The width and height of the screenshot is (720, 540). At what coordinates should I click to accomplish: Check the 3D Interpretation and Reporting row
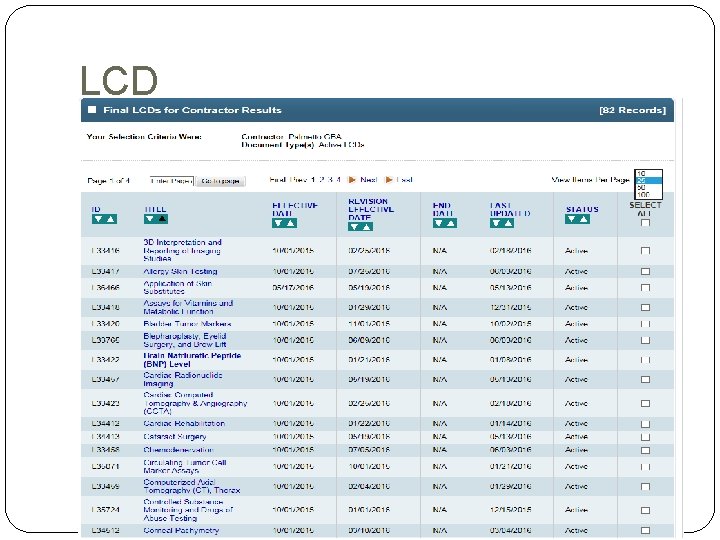pyautogui.click(x=645, y=251)
